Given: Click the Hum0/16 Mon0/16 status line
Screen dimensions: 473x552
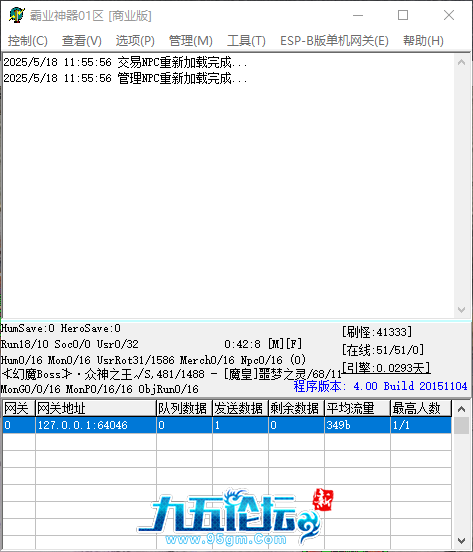Looking at the screenshot, I should click(x=153, y=360).
